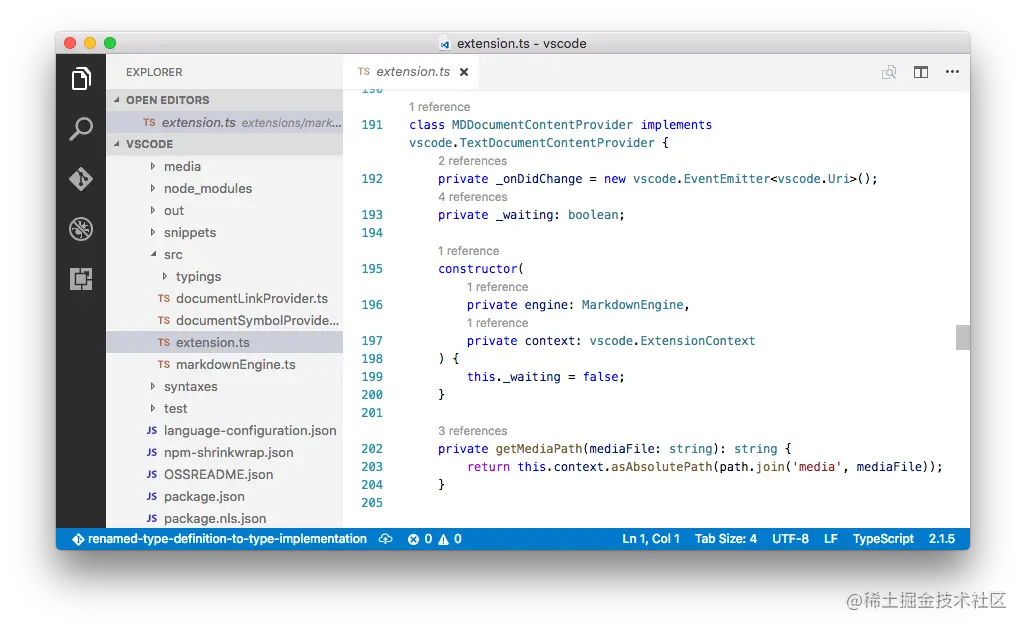Click line number 195 in gutter
1026x630 pixels.
372,269
